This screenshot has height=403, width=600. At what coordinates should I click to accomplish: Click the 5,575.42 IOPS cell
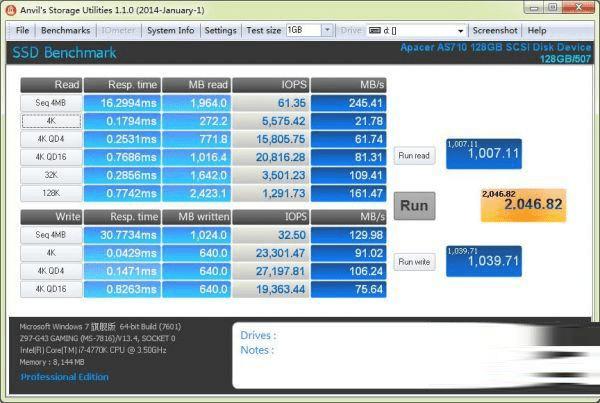271,121
